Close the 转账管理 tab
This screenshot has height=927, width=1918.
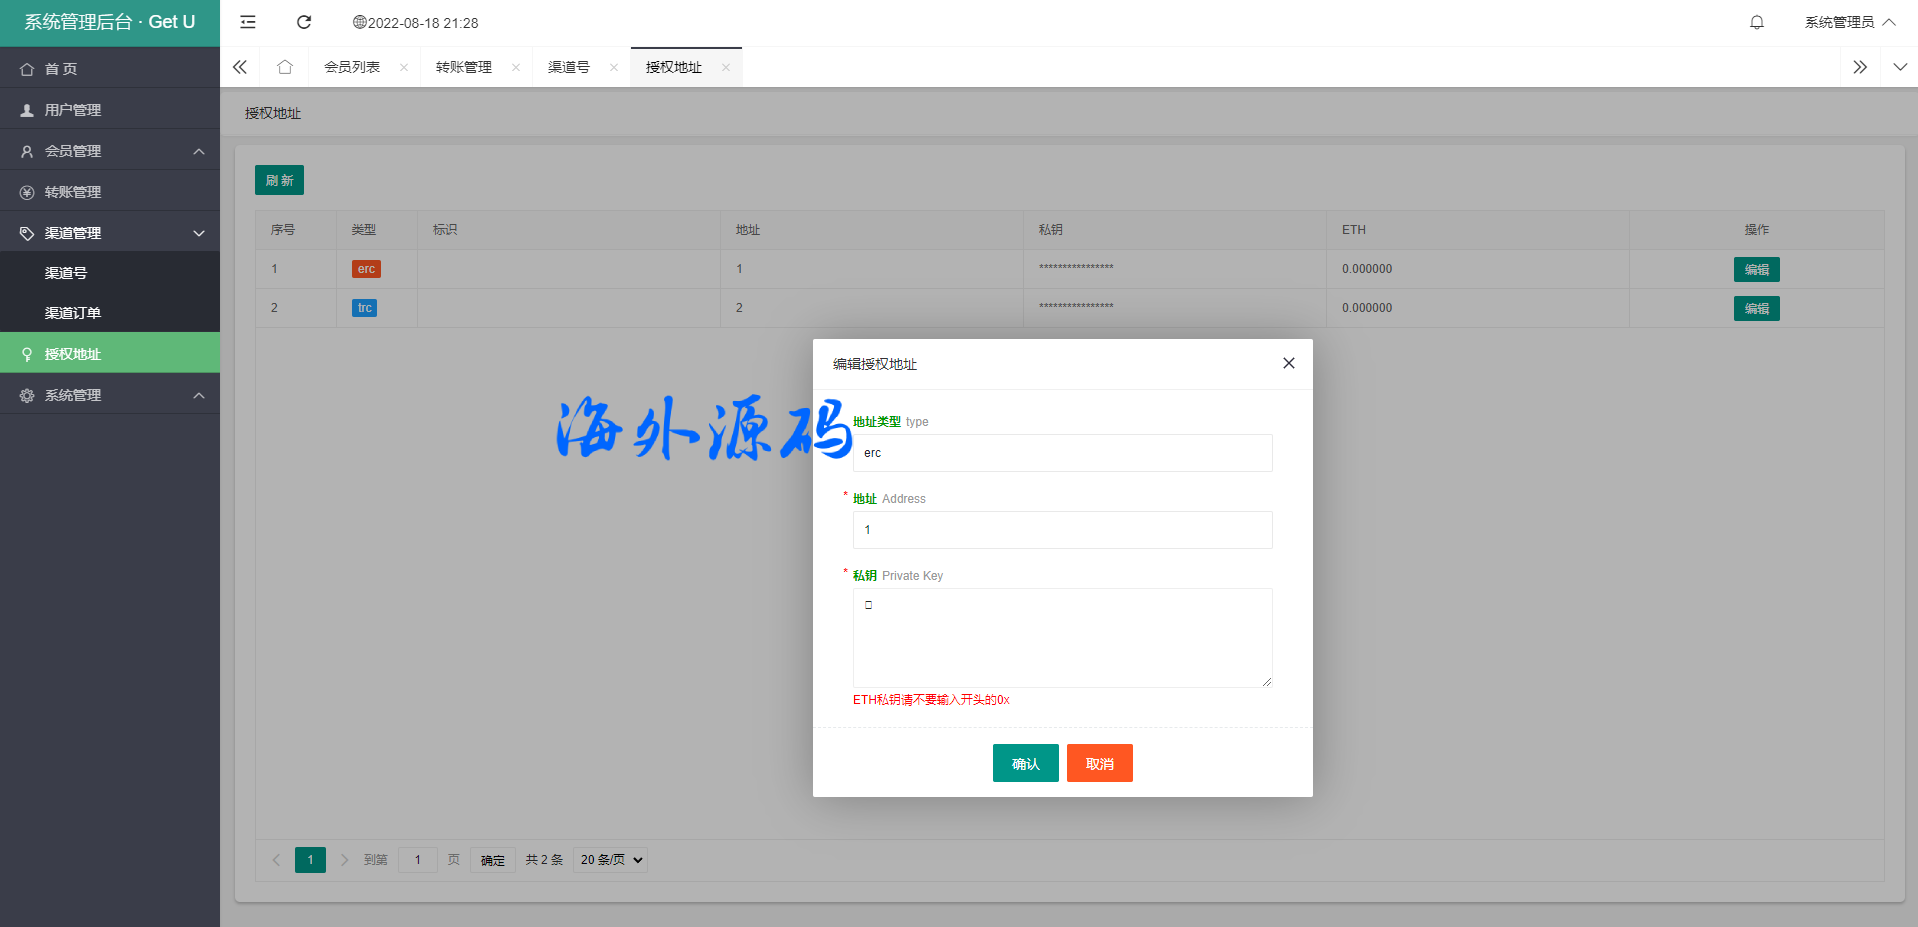tap(516, 68)
